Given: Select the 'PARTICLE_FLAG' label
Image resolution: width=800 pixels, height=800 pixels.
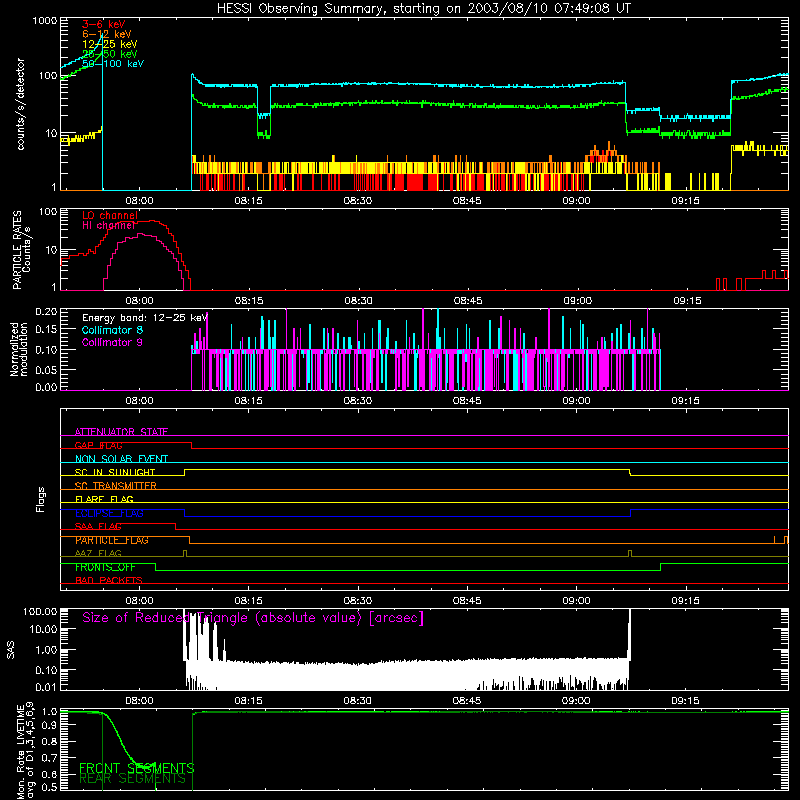Looking at the screenshot, I should [x=112, y=540].
